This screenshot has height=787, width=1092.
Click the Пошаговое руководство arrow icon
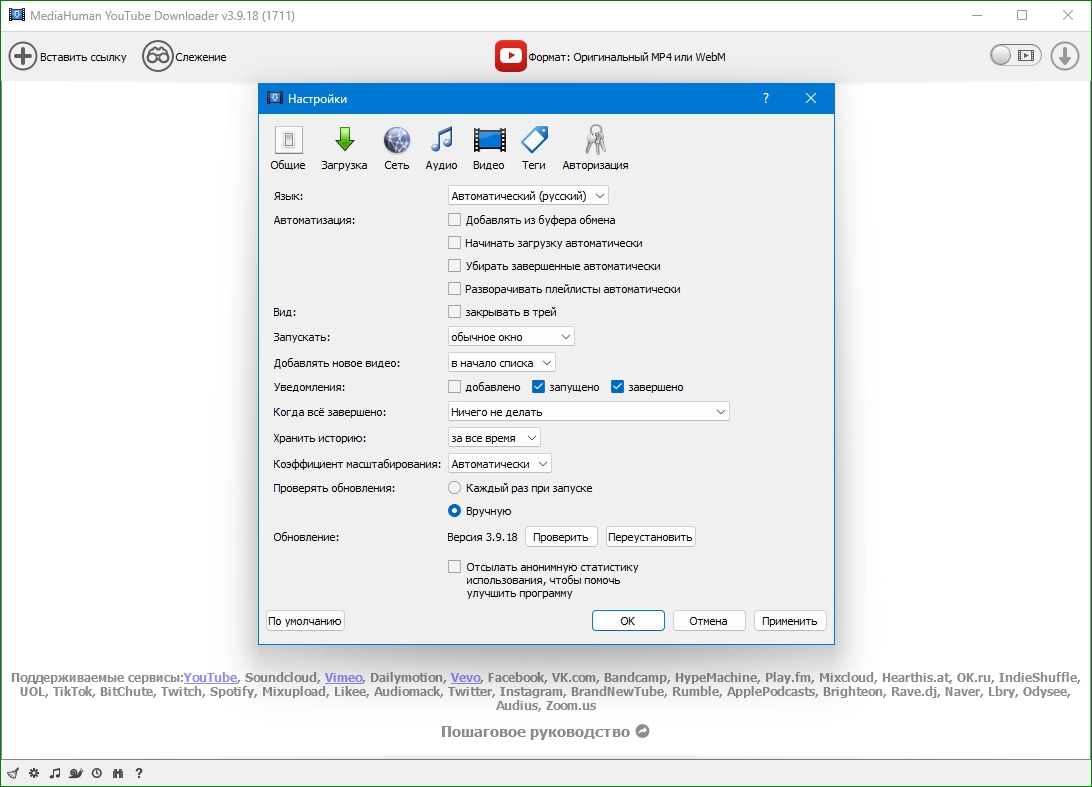643,731
